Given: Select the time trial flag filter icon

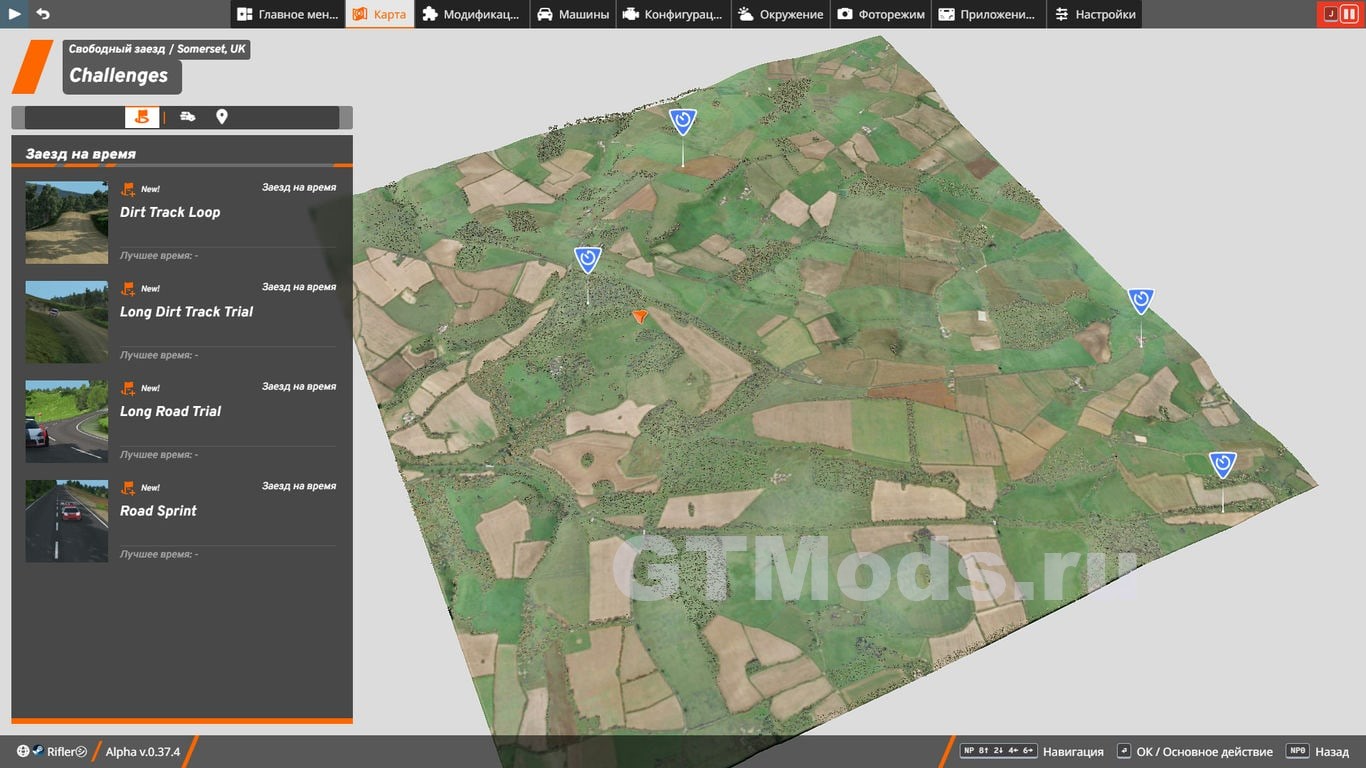Looking at the screenshot, I should [x=142, y=117].
